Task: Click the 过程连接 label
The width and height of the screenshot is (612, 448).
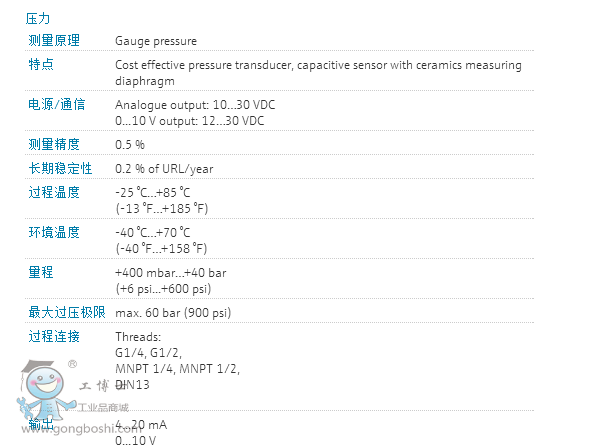Action: coord(54,336)
